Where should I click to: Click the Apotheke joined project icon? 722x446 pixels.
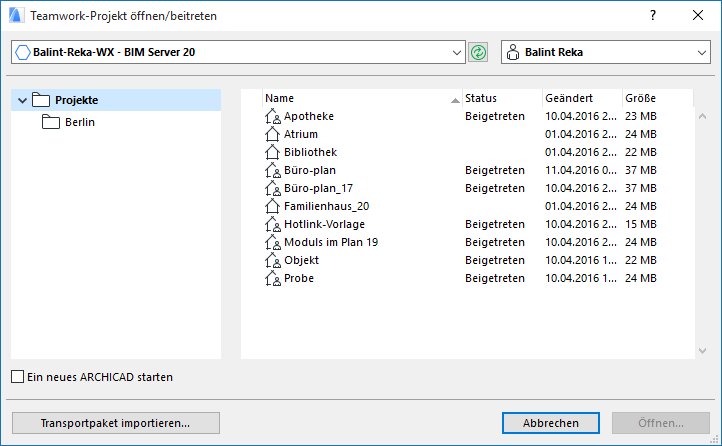coord(272,116)
